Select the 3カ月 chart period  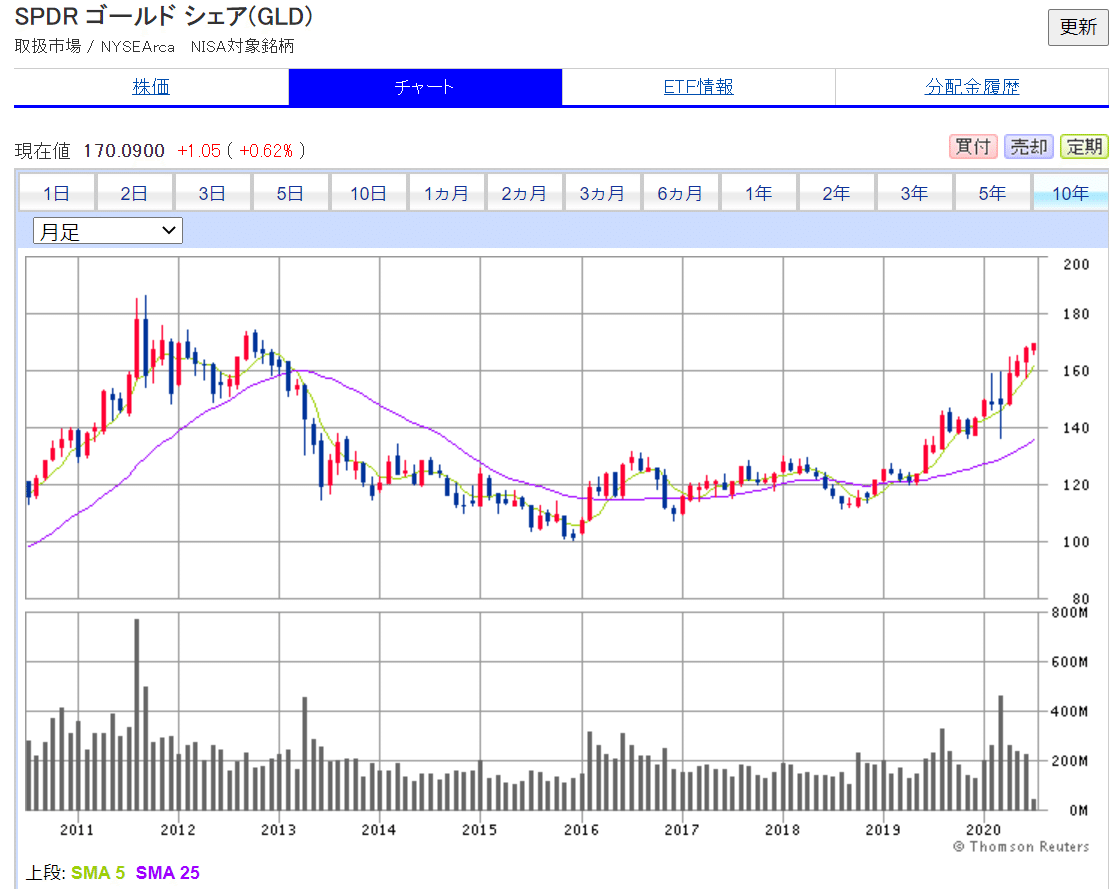pos(602,193)
